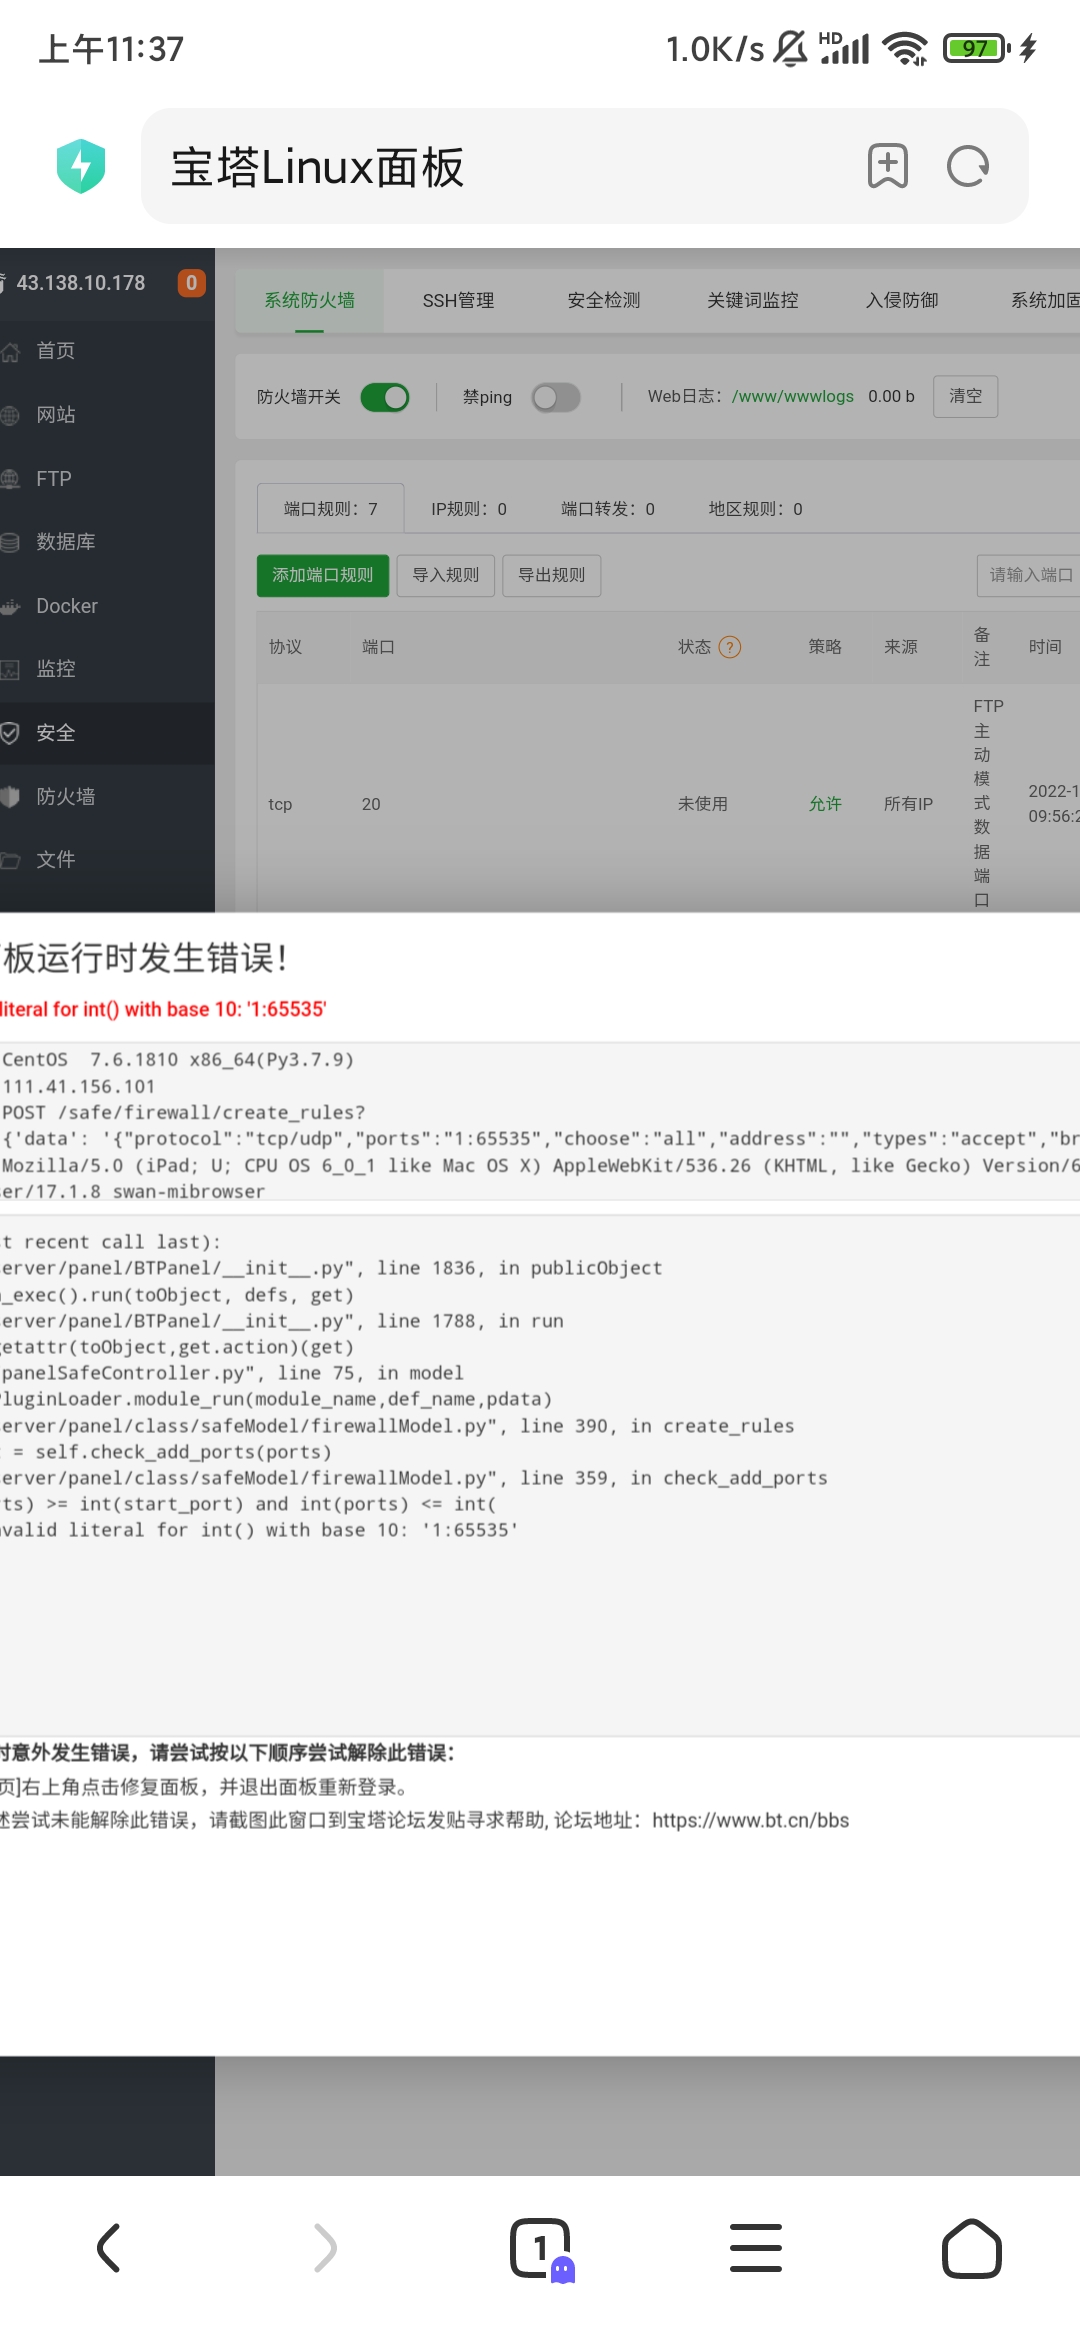Click 添加端口规则 green button
Screen dimensions: 1080x2340
(323, 576)
